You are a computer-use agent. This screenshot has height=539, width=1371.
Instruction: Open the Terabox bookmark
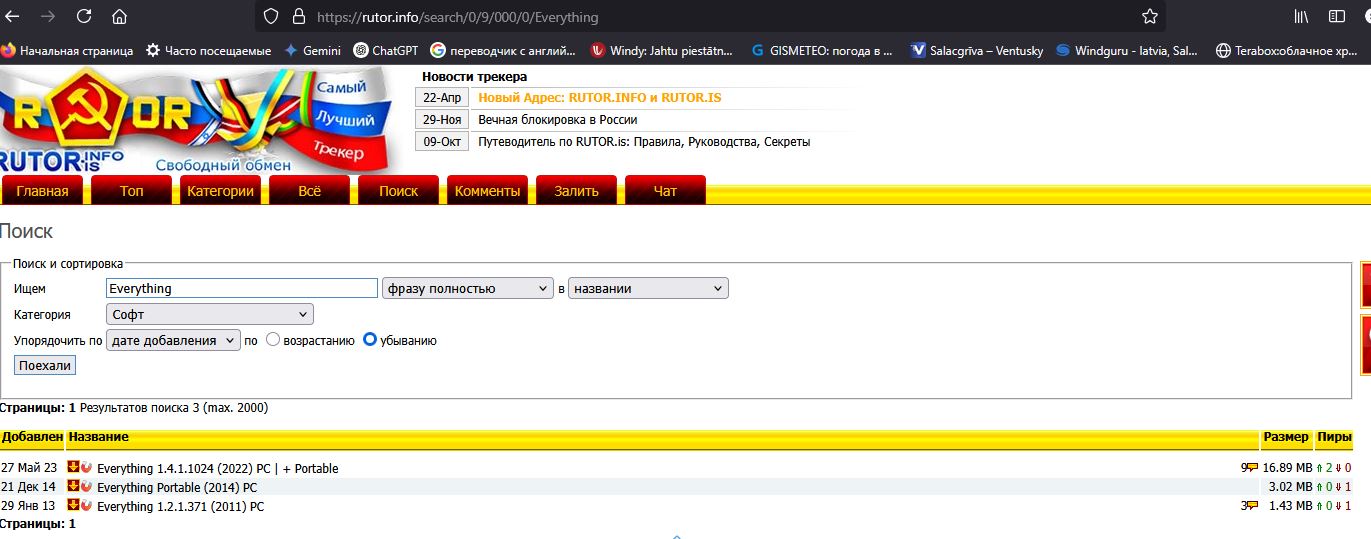(1286, 50)
